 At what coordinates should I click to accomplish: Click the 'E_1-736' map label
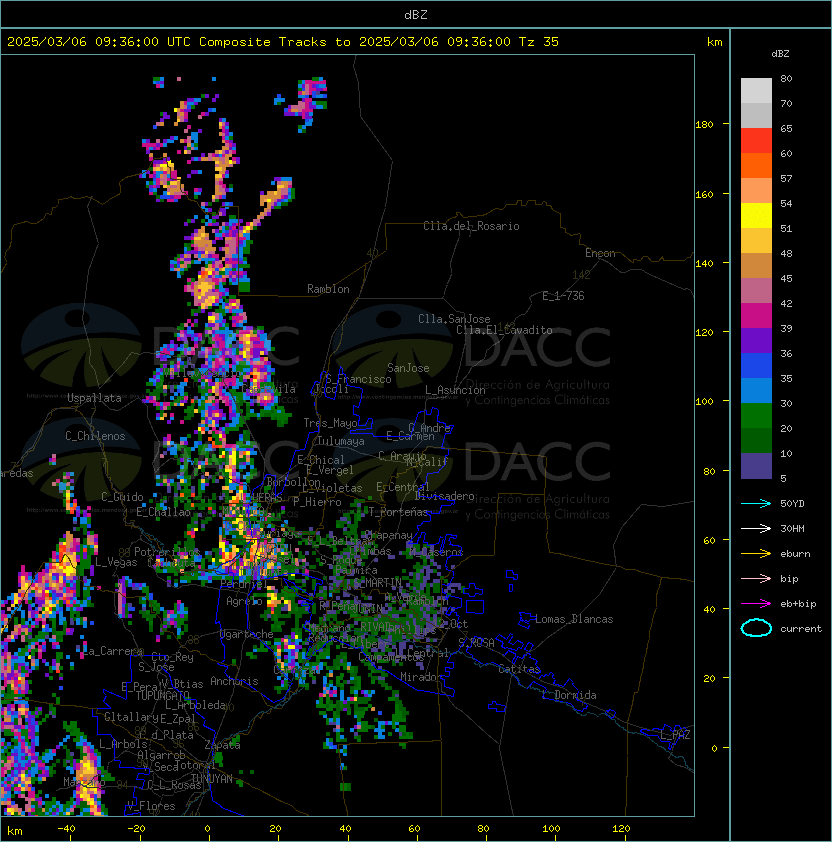[x=563, y=296]
